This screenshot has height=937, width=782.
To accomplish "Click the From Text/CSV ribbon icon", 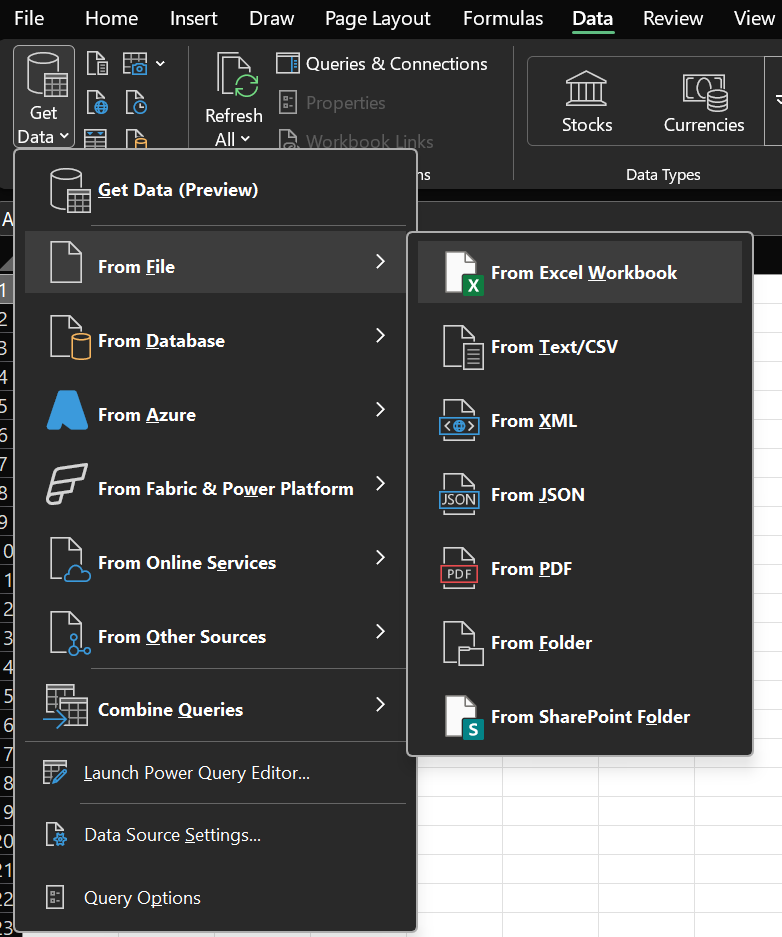I will [x=98, y=65].
